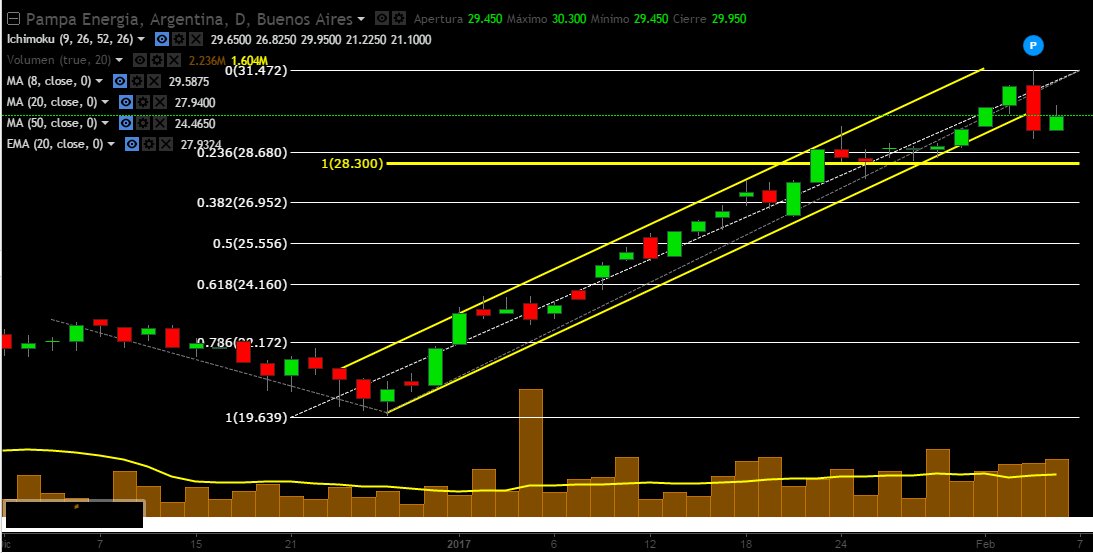Expand the Ichimoku indicator dropdown arrow
Viewport: 1093px width, 553px height.
point(142,40)
